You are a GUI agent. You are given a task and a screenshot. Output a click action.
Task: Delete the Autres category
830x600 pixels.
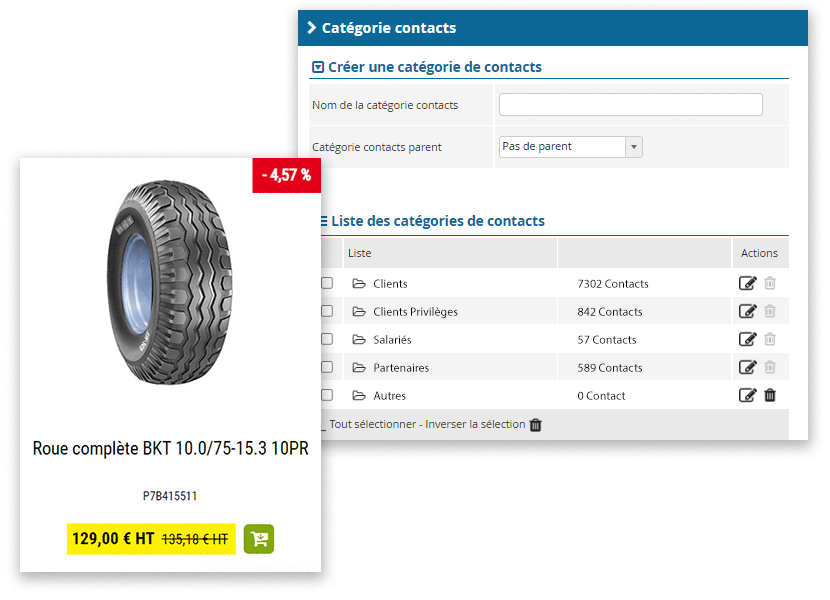pyautogui.click(x=770, y=395)
